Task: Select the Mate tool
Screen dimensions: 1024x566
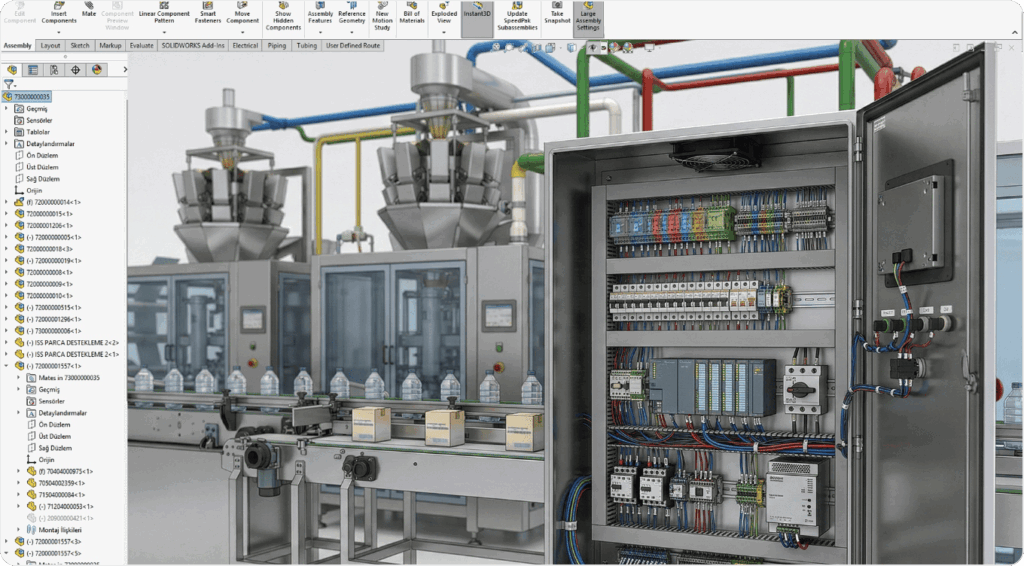Action: 89,10
